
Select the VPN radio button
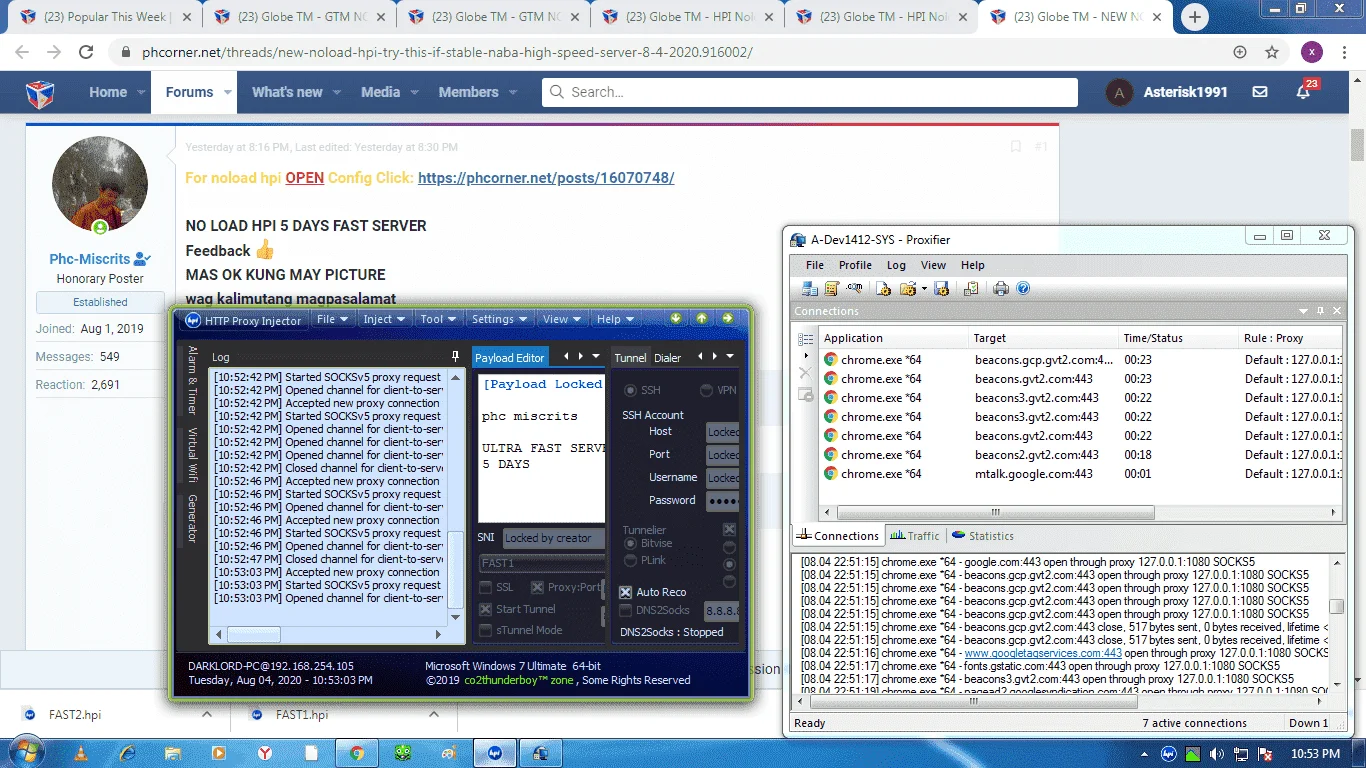(707, 390)
